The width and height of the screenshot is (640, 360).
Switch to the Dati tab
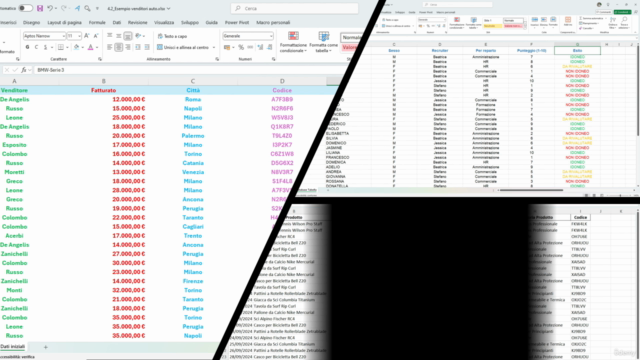point(117,22)
